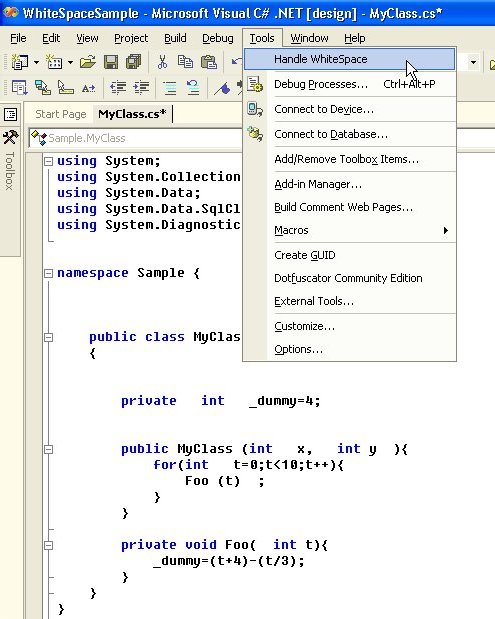
Task: Click the Uncomment Selected Lines icon
Action: pyautogui.click(x=193, y=87)
